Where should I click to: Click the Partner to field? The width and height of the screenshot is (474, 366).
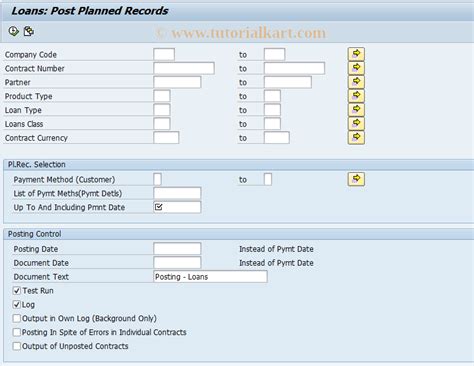click(288, 82)
